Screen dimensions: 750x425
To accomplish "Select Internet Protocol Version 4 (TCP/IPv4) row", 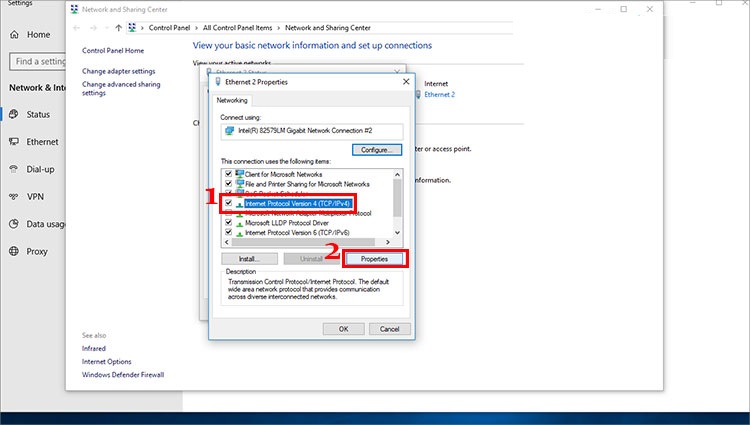I will (x=298, y=204).
